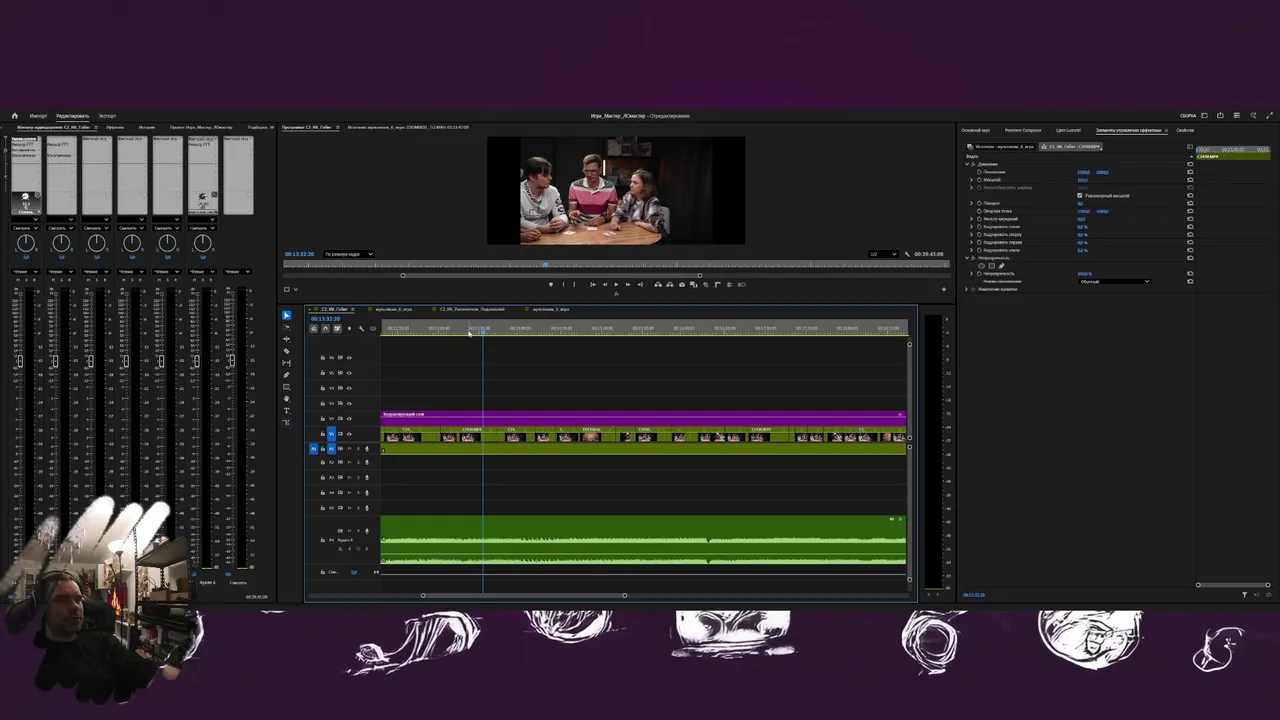Screen dimensions: 1280x720
Task: Switch to the Экспорт workspace tab
Action: [x=107, y=116]
